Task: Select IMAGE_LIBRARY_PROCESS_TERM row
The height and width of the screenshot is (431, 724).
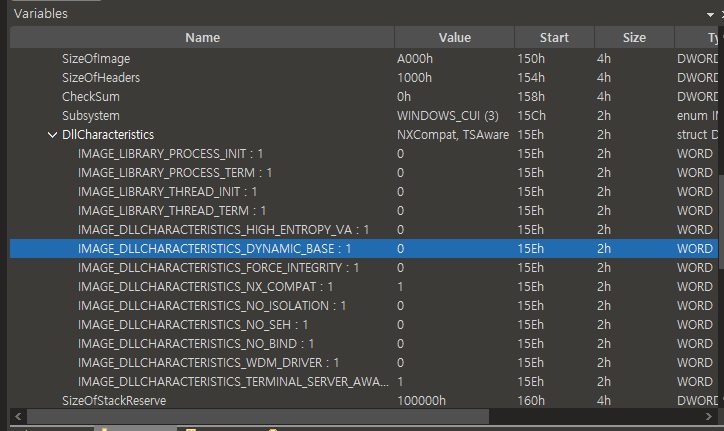Action: tap(364, 173)
